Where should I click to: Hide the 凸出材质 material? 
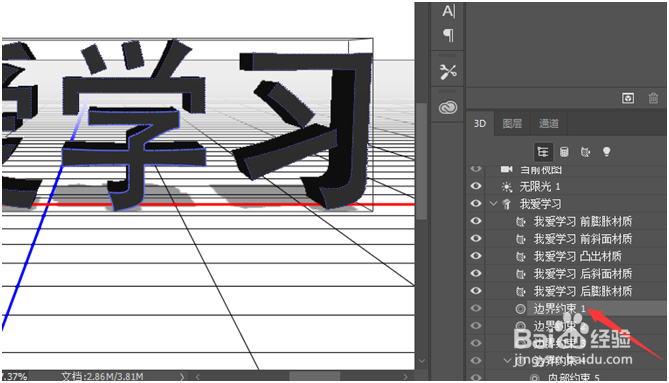(x=476, y=256)
